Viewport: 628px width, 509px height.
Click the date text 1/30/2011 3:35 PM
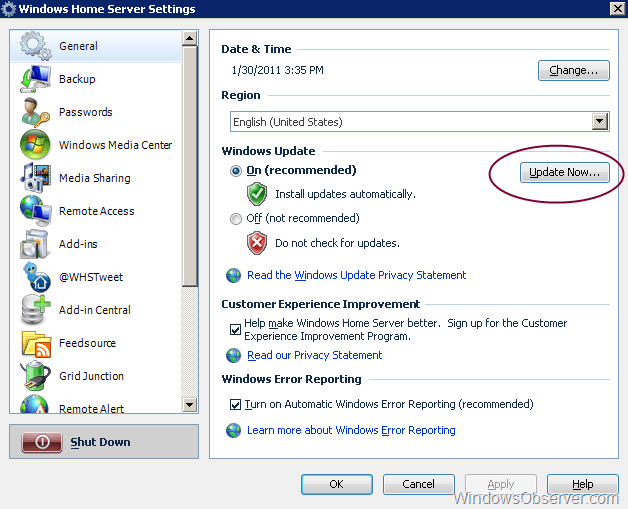coord(278,70)
